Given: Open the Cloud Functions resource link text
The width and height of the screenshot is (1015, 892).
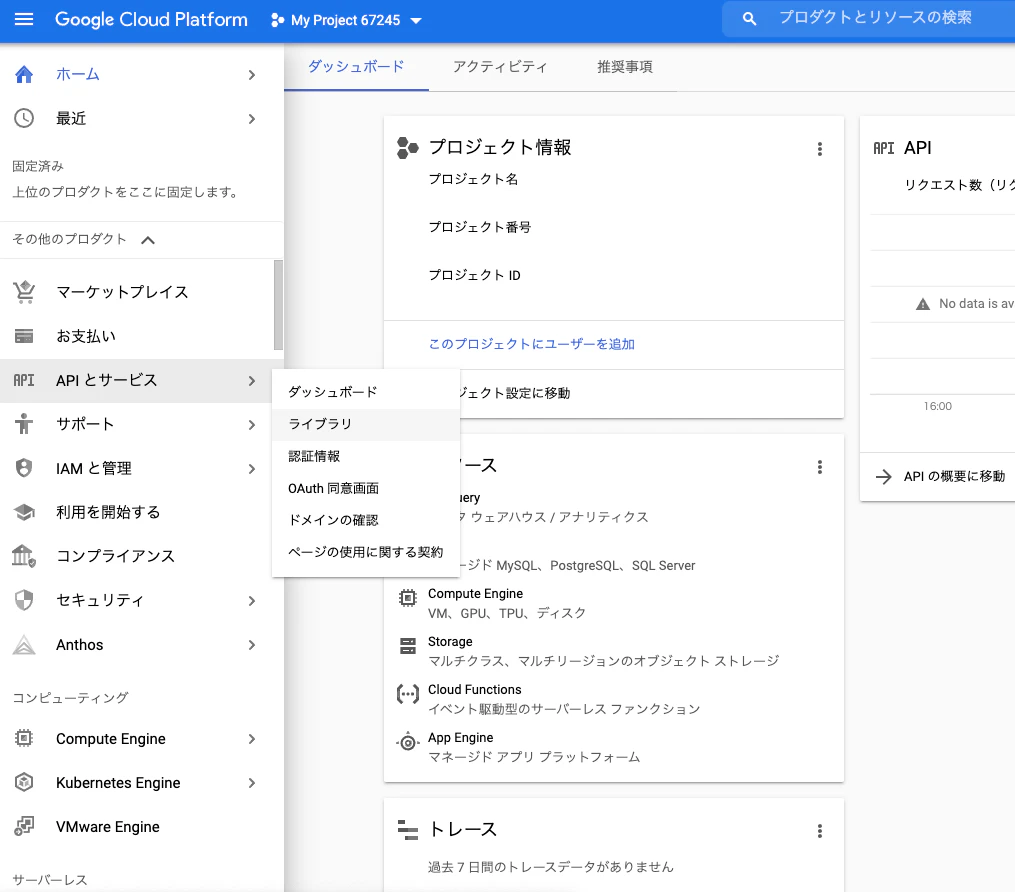Looking at the screenshot, I should (474, 689).
